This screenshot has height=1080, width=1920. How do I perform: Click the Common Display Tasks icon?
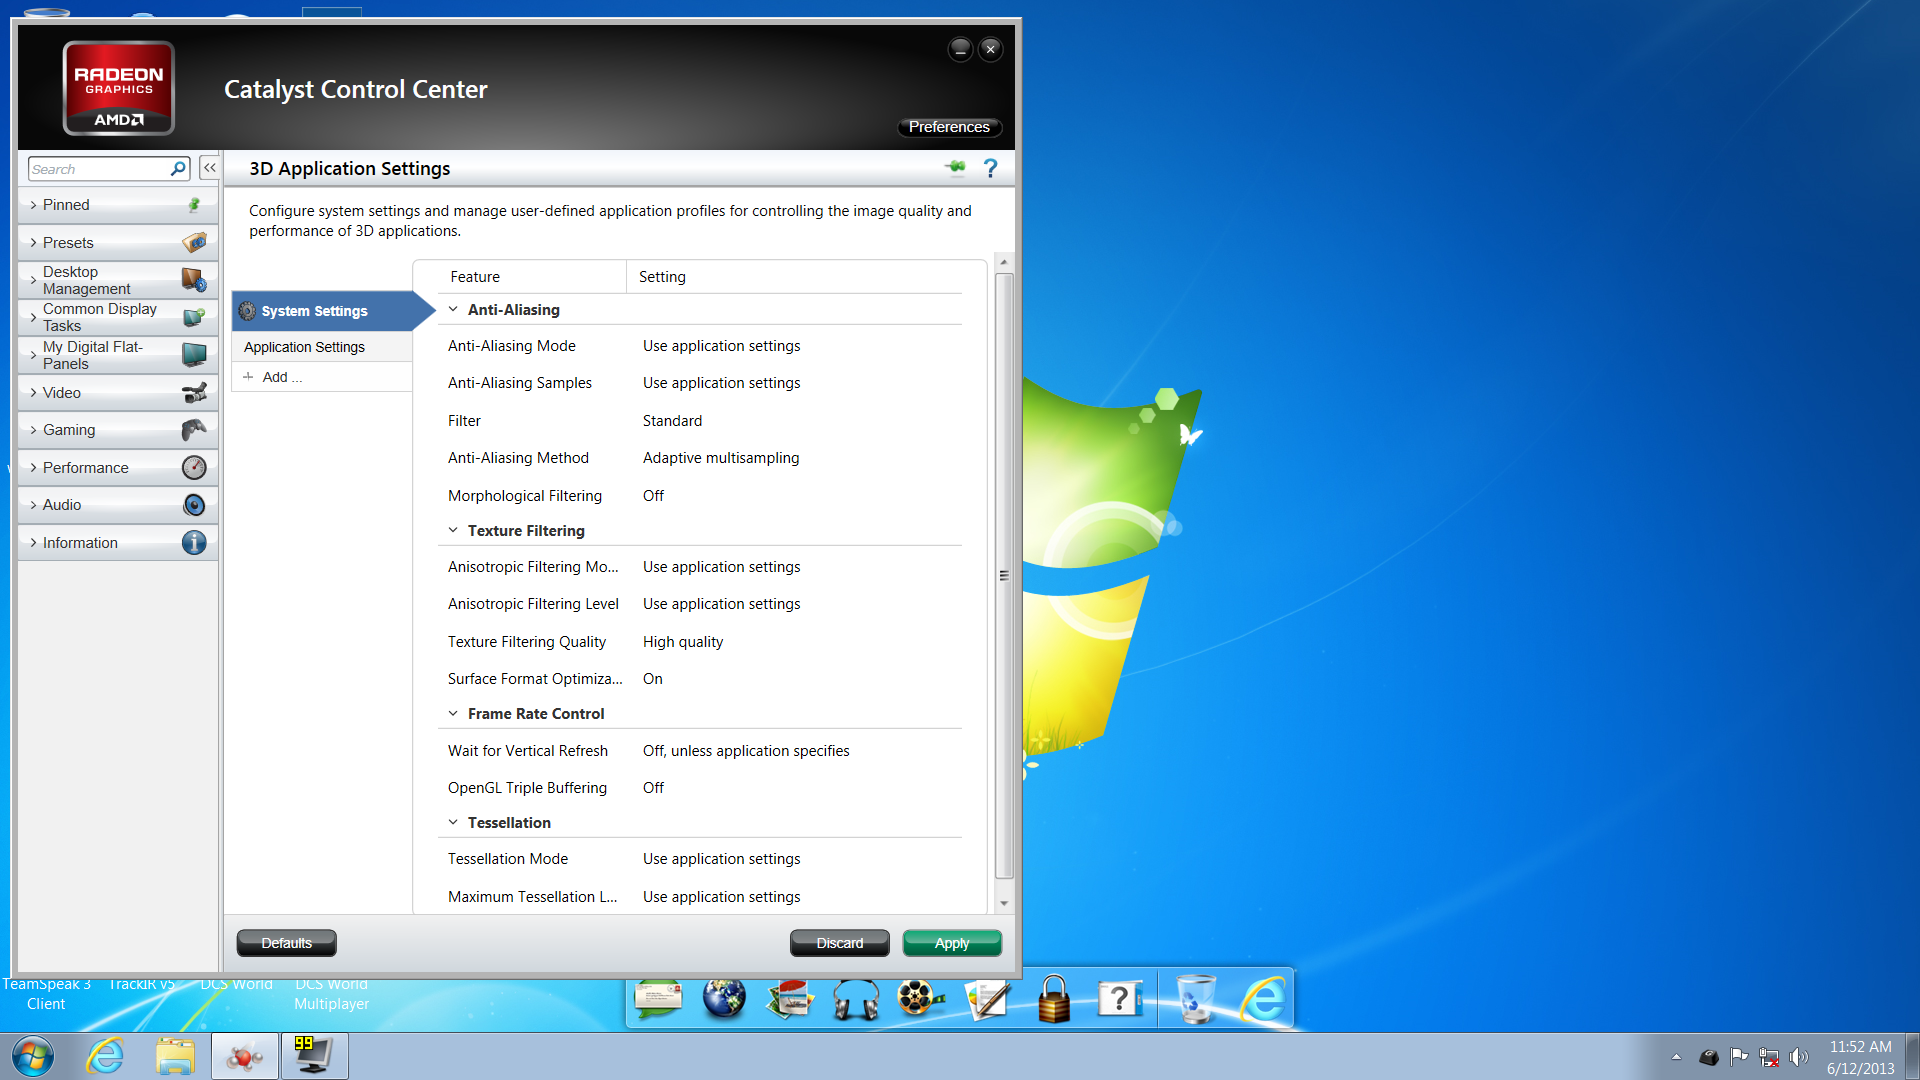[194, 317]
